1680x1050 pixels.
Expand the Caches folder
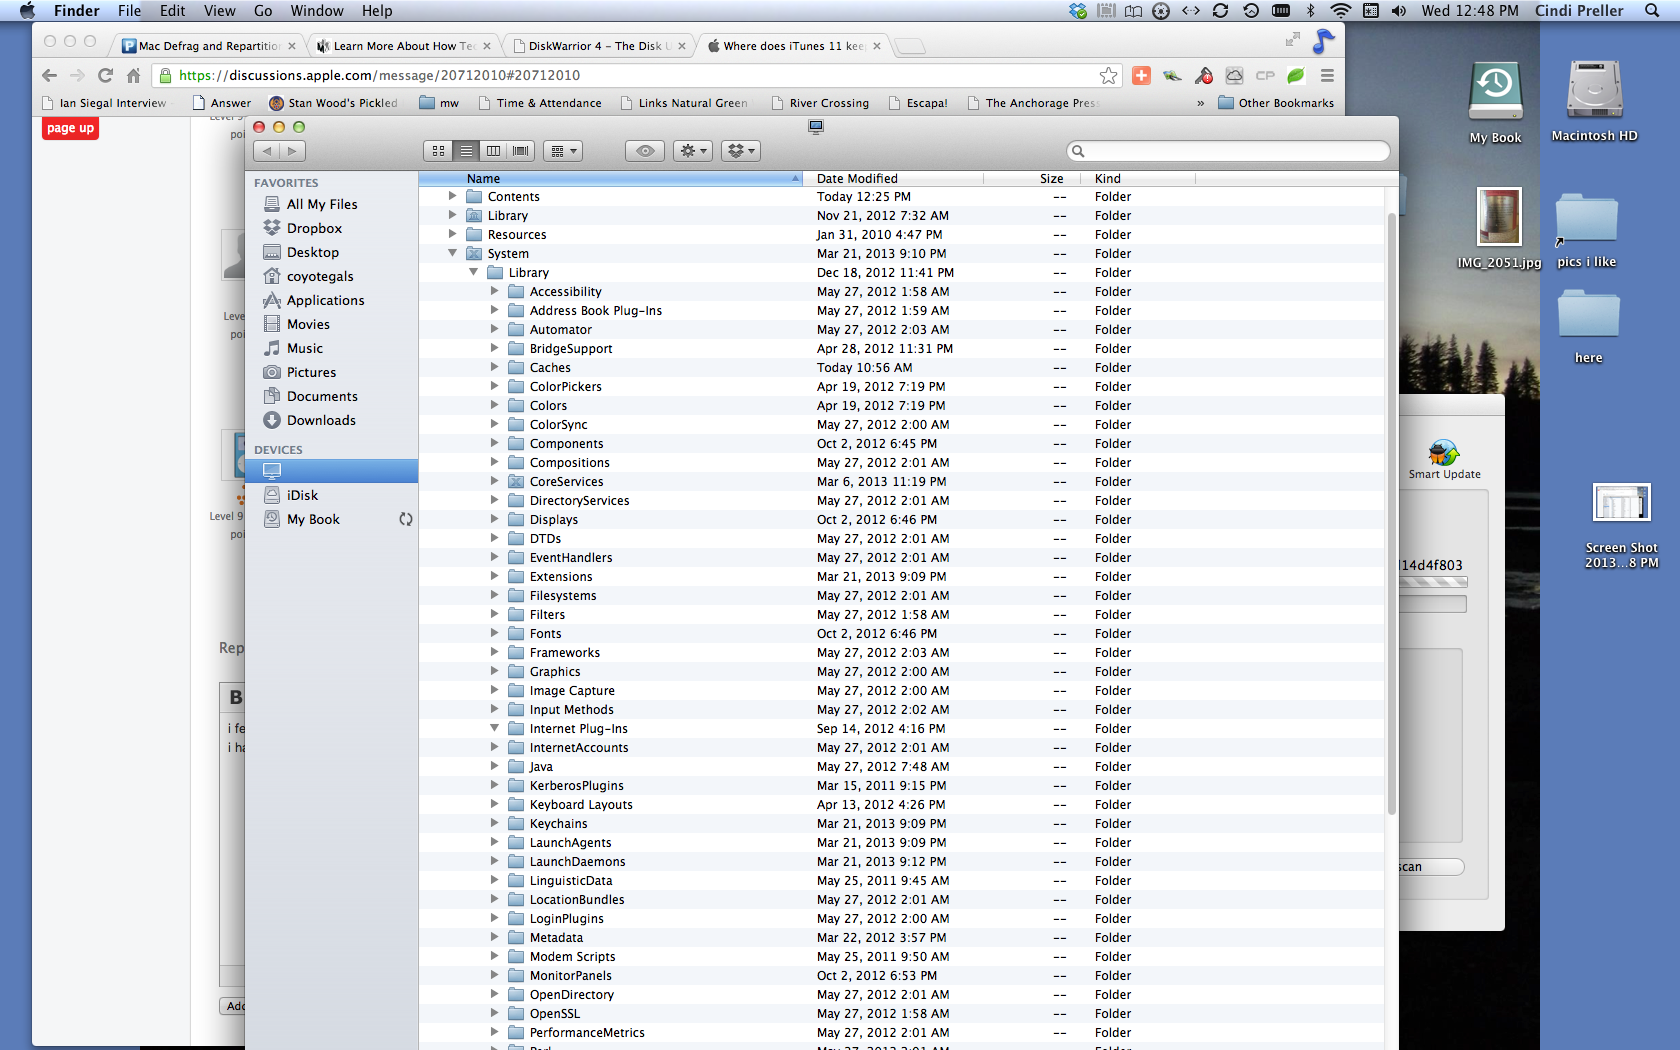point(494,368)
